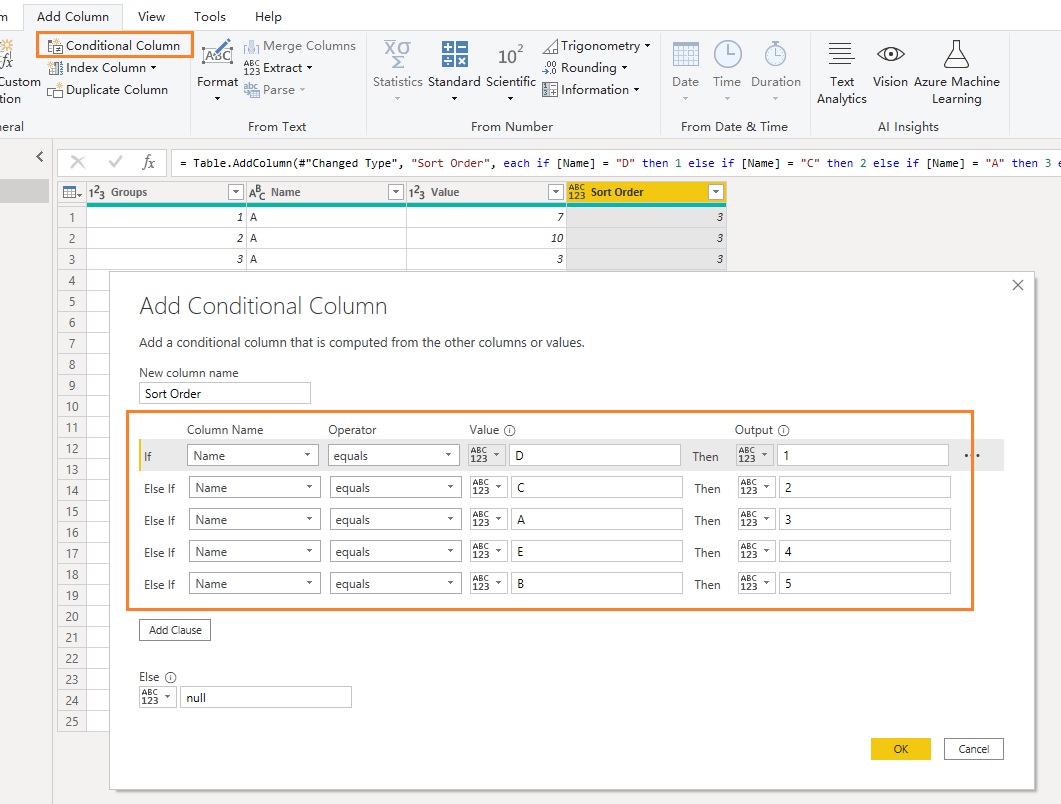
Task: Open the Column Name dropdown for the B clause
Action: point(254,583)
